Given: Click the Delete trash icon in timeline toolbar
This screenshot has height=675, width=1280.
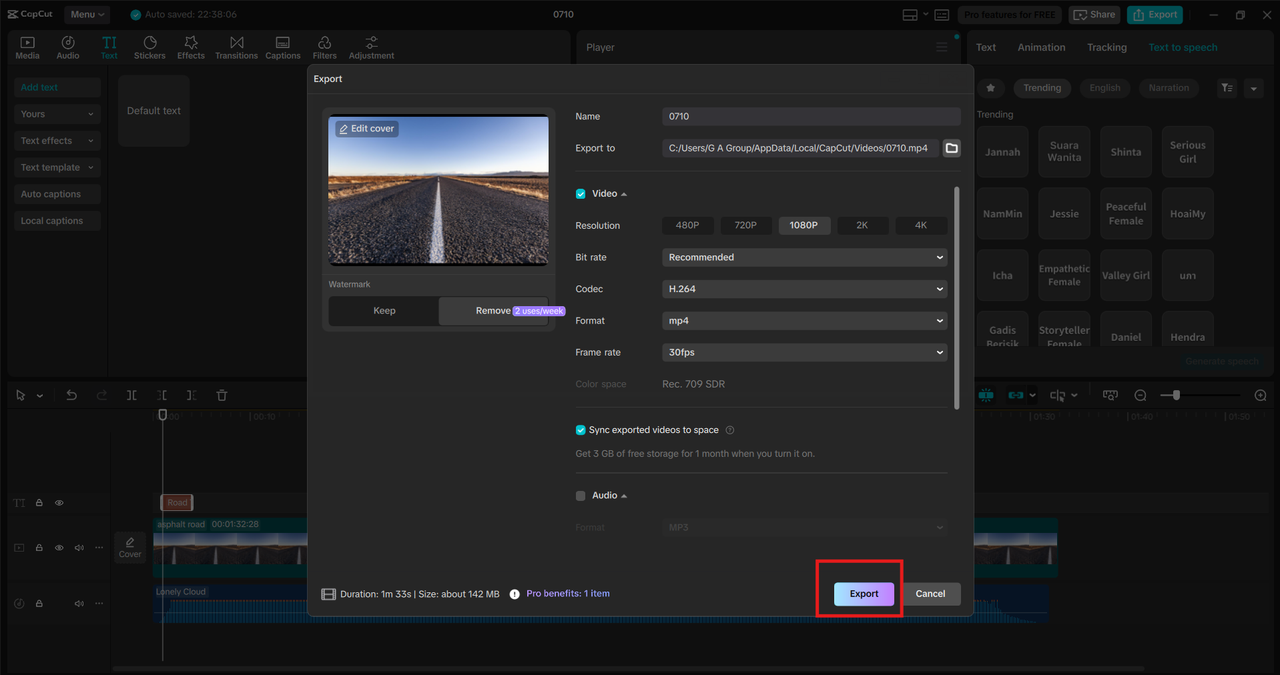Looking at the screenshot, I should tap(222, 395).
